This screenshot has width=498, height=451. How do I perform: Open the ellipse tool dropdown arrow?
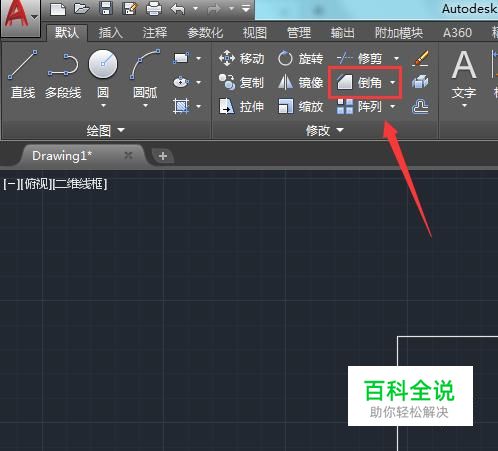pos(198,82)
